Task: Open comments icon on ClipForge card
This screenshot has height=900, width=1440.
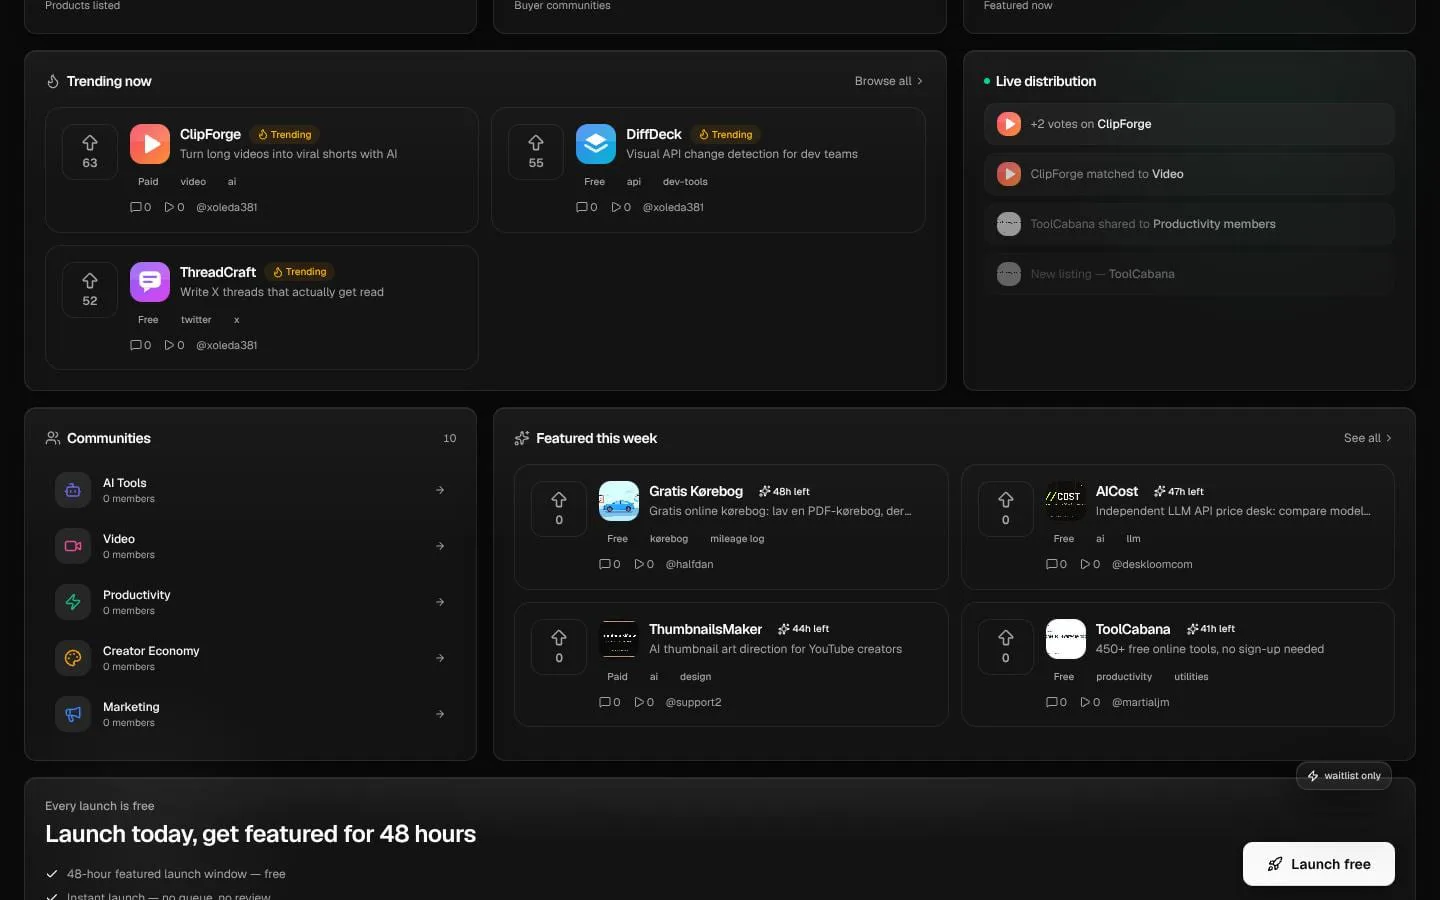Action: pos(136,207)
